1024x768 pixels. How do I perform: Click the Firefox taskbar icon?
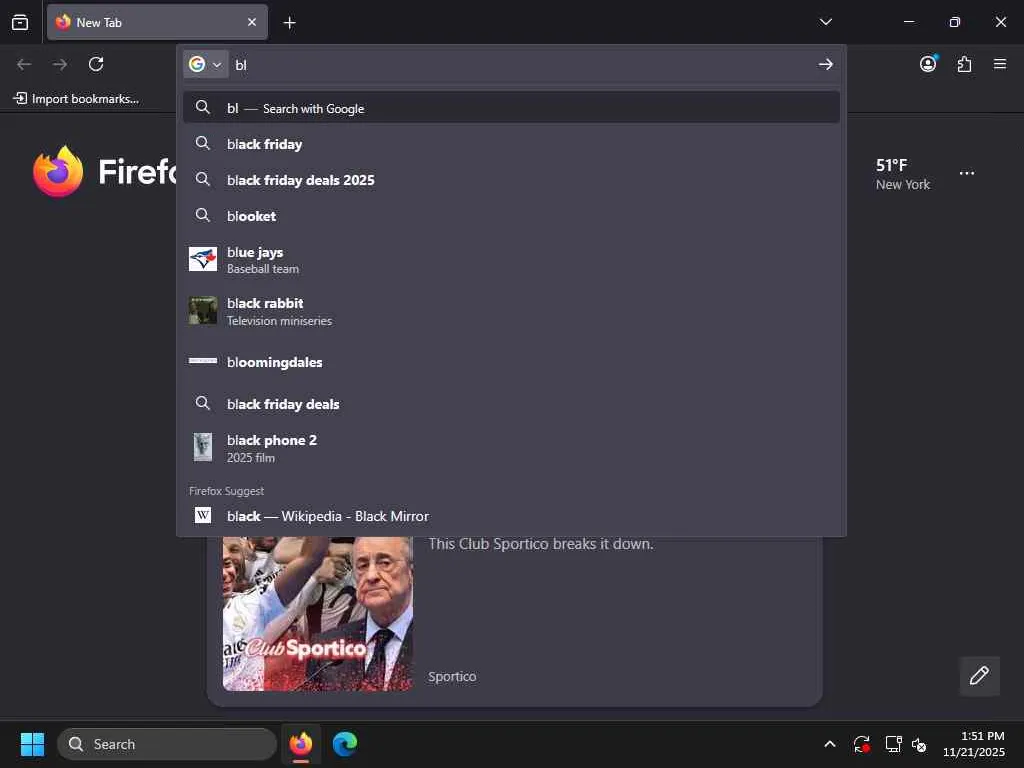(x=300, y=744)
